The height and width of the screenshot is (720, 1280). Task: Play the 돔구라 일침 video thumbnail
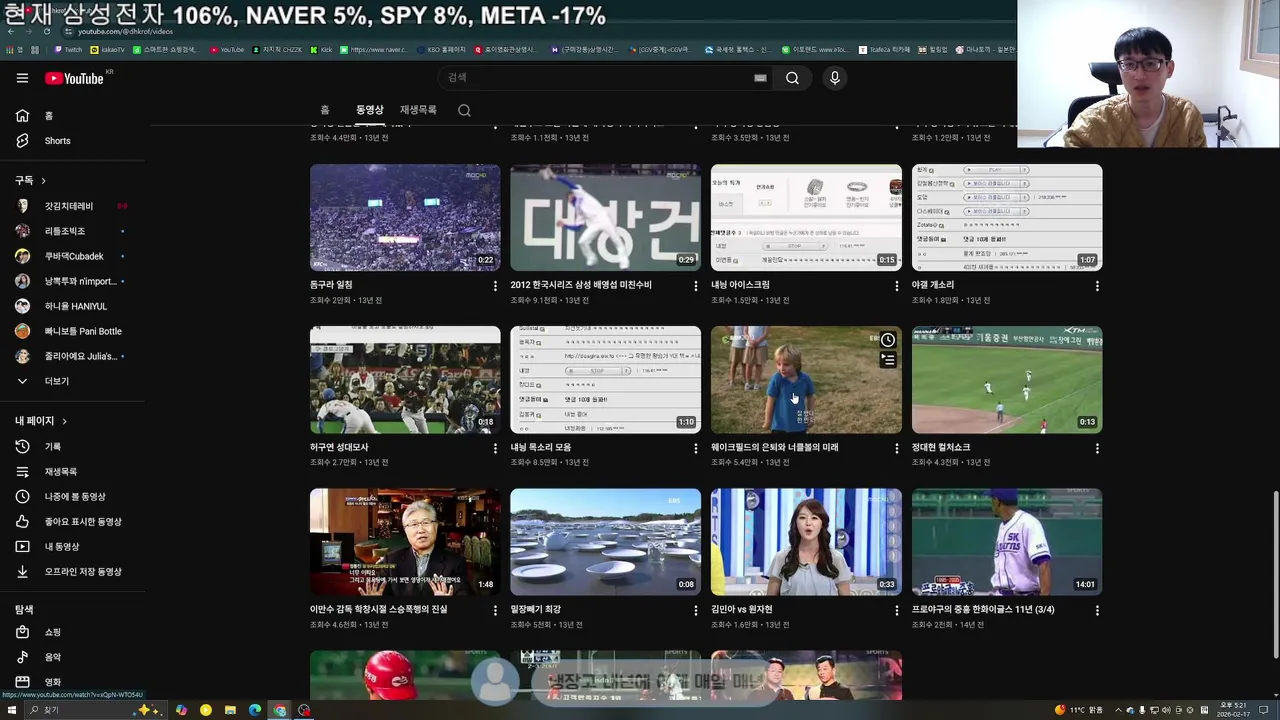click(405, 217)
